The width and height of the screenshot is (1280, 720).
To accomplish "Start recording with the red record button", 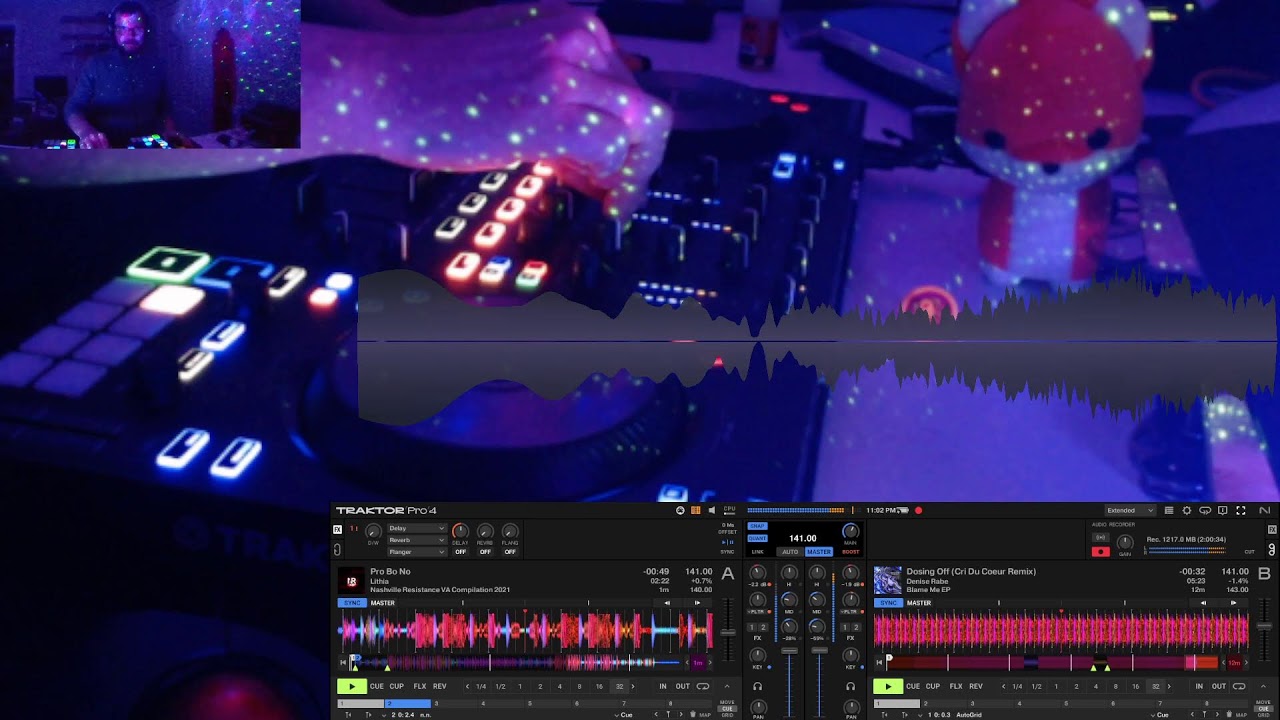I will coord(1101,551).
